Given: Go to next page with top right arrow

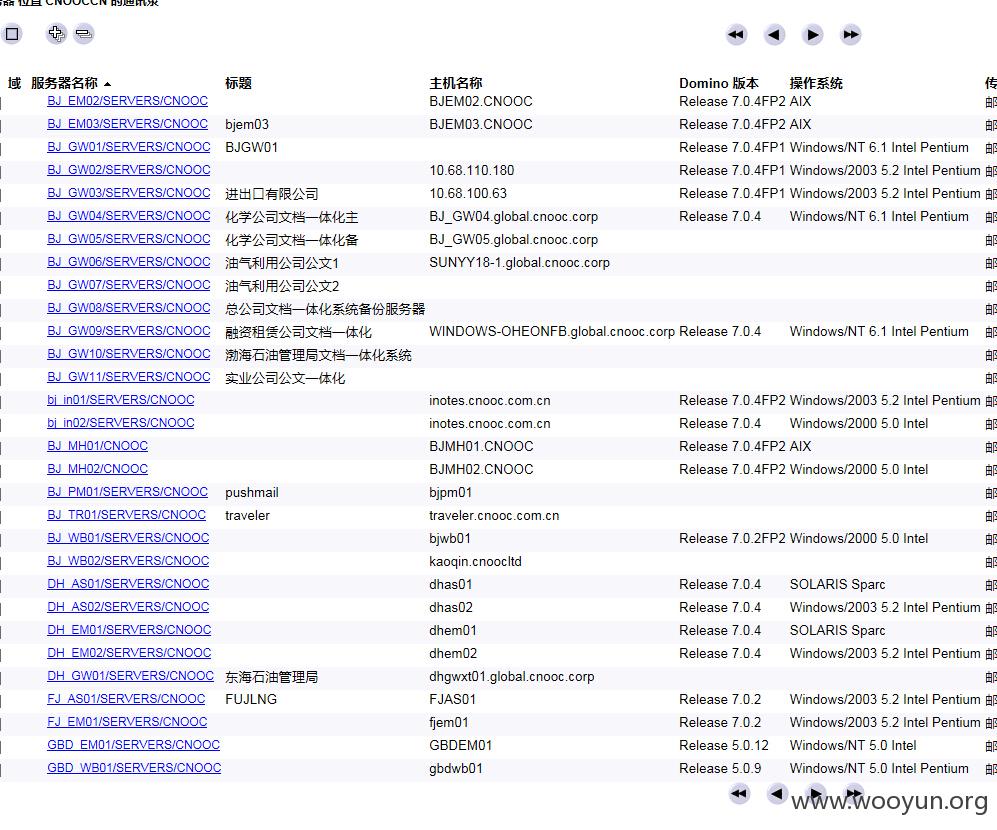Looking at the screenshot, I should click(813, 34).
